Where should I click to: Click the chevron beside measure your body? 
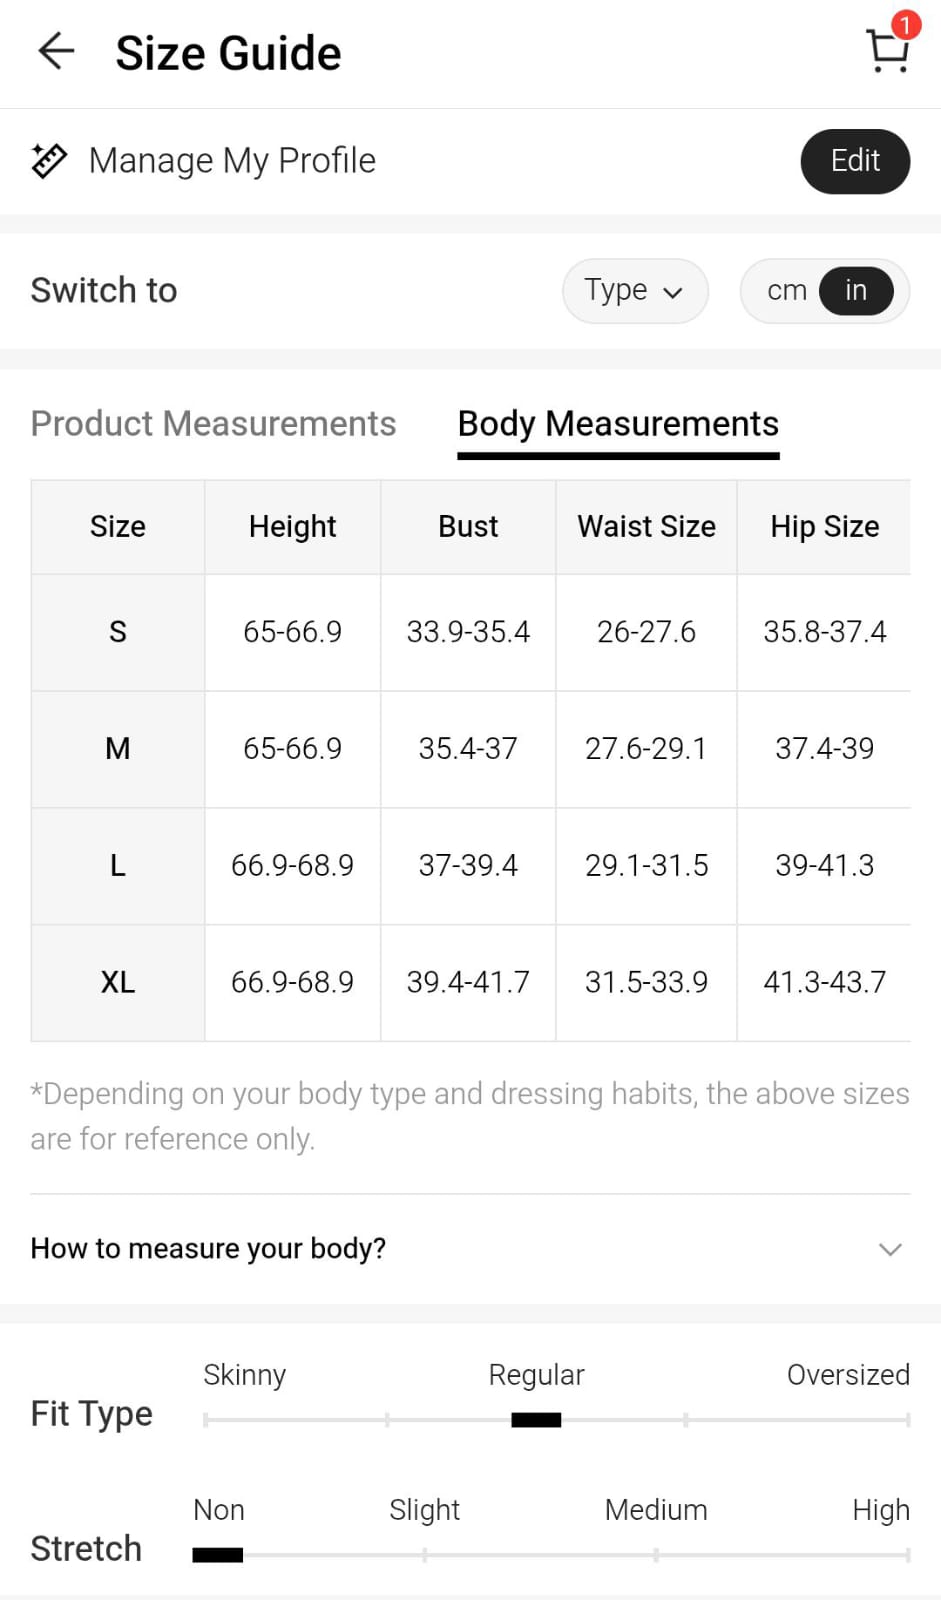coord(889,1249)
